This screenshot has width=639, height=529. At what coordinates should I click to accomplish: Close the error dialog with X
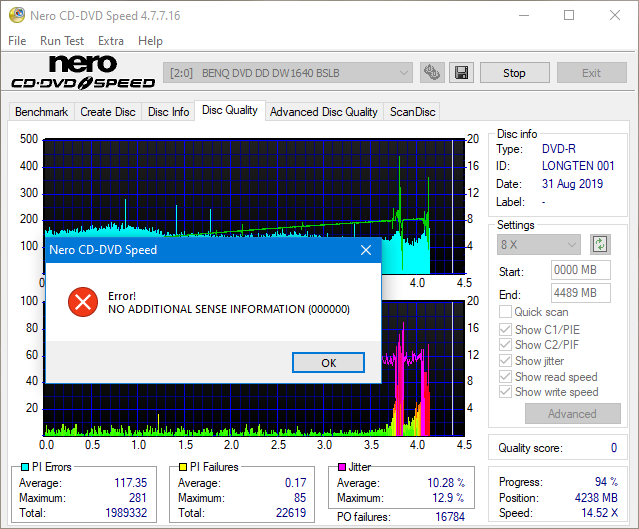[366, 250]
